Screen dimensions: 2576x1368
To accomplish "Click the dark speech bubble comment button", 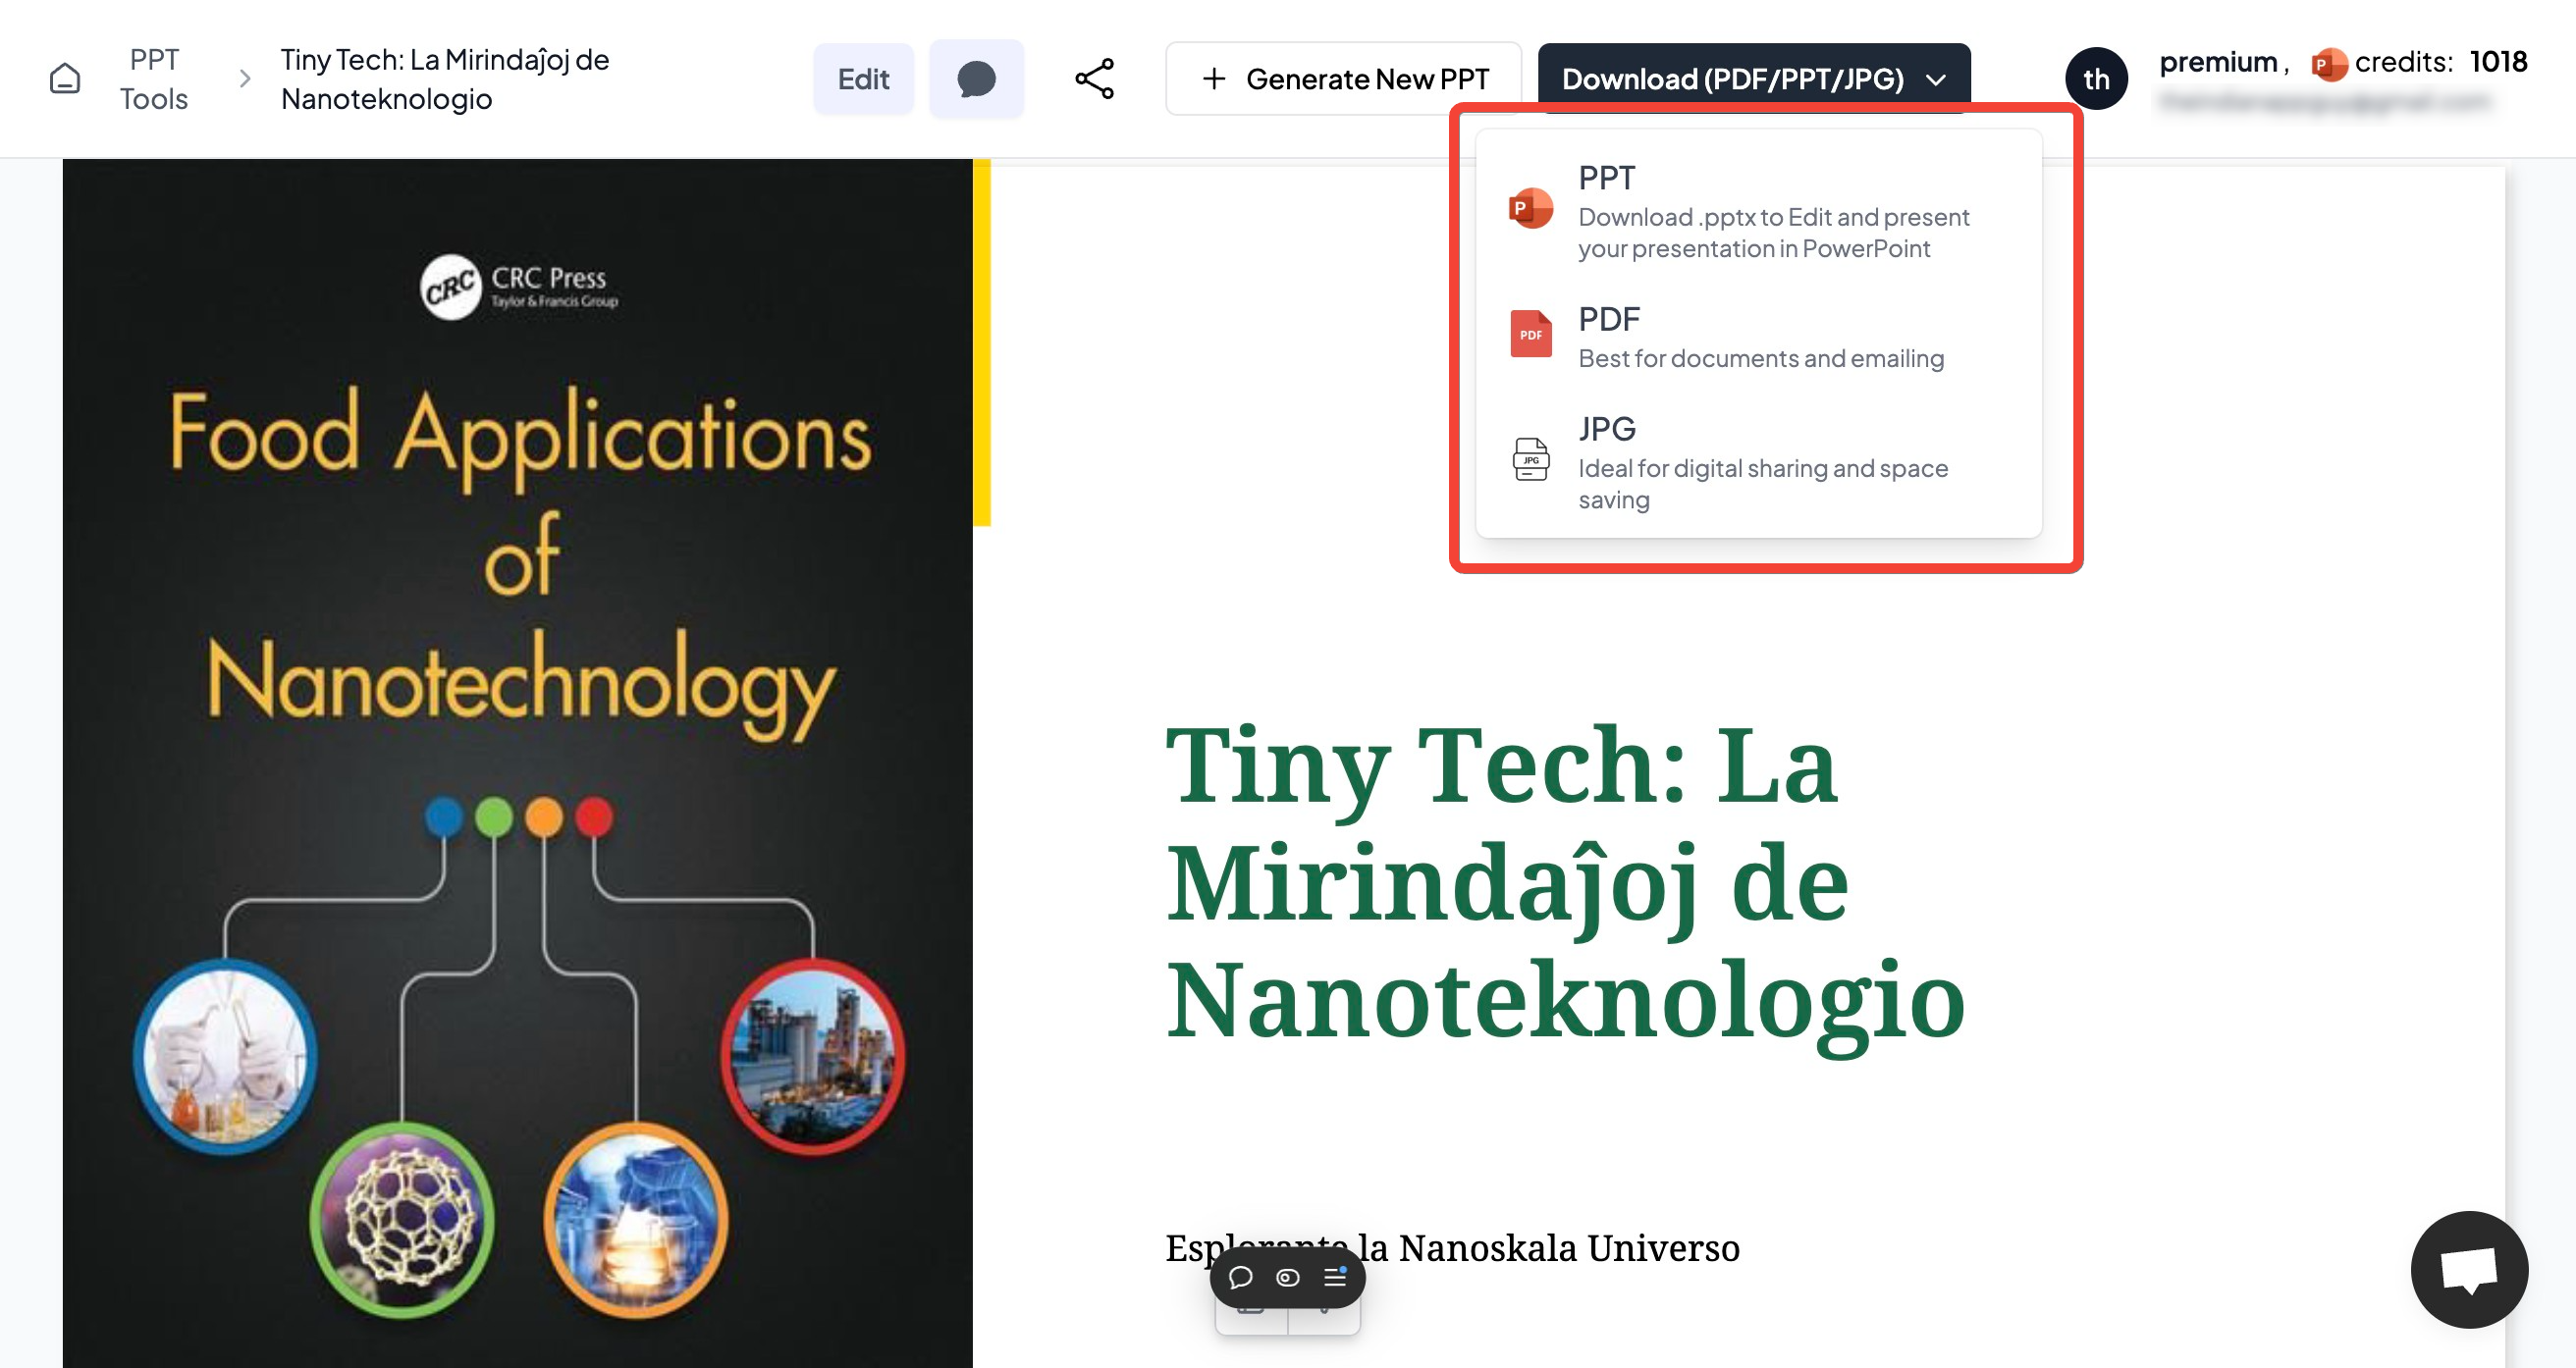I will pos(976,78).
